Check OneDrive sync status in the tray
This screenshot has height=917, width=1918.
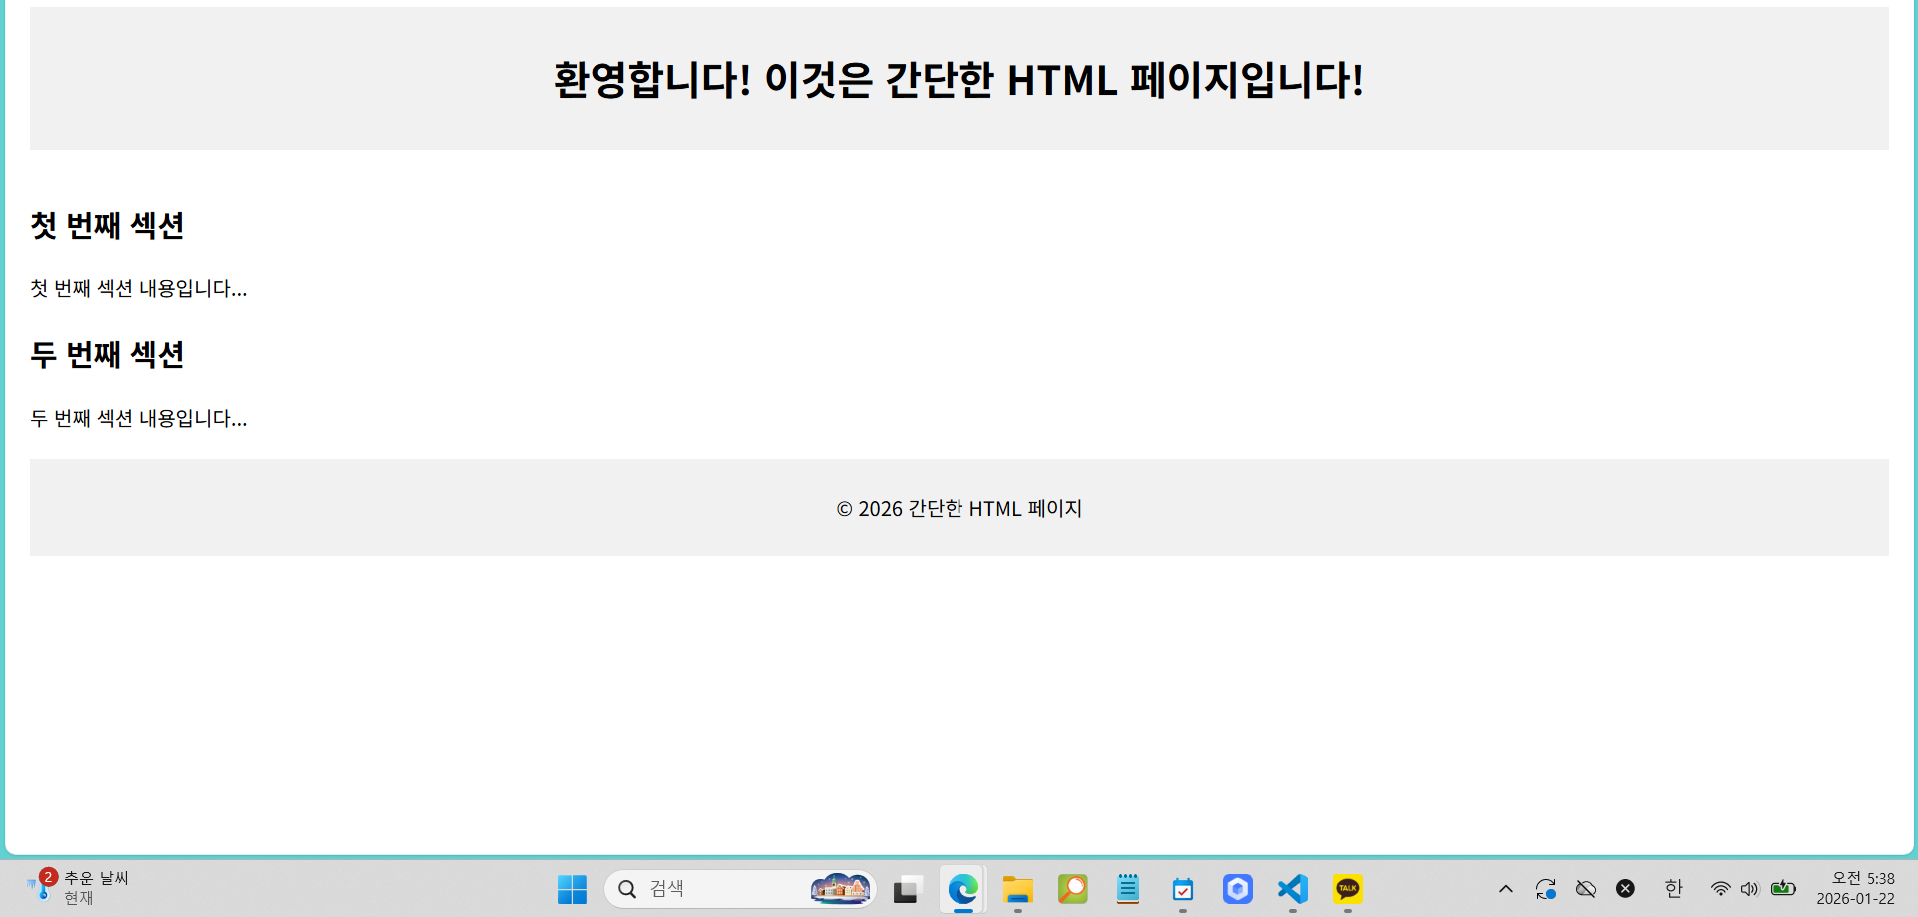point(1546,888)
